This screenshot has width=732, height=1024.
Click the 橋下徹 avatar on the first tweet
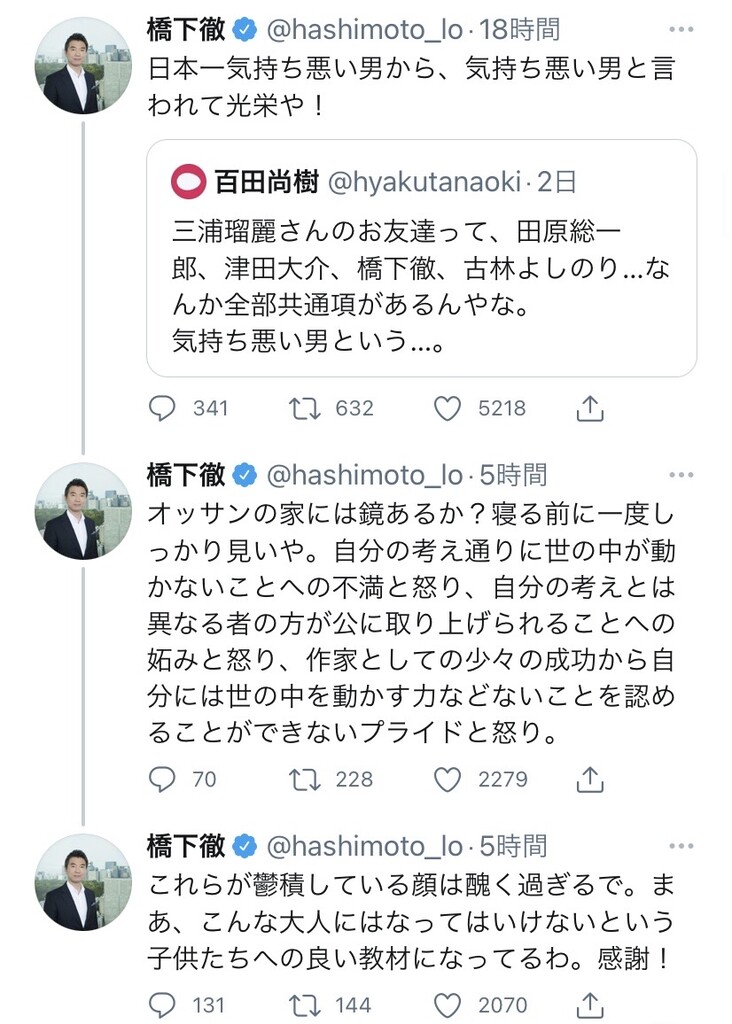pos(83,65)
